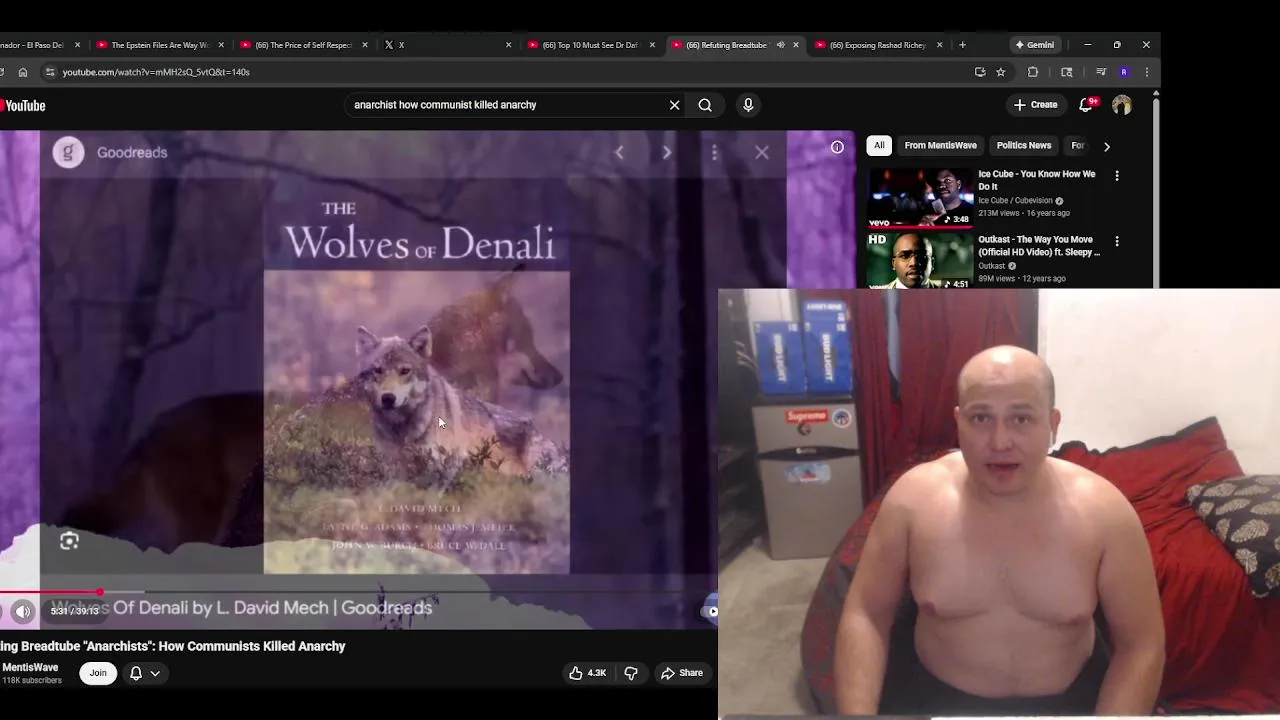Image resolution: width=1280 pixels, height=720 pixels.
Task: Open the browser extensions puzzle icon
Action: tap(1033, 72)
